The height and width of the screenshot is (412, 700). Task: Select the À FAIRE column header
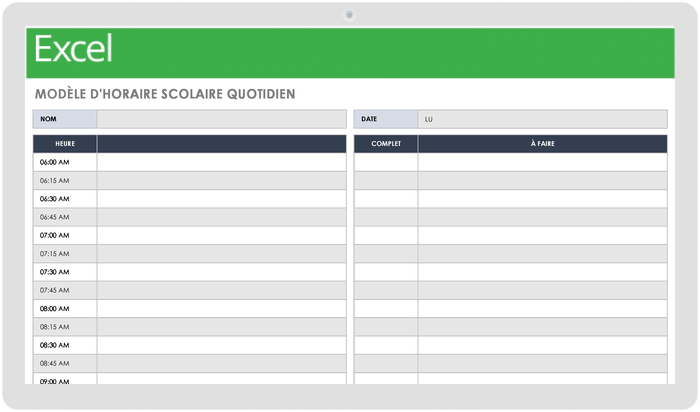[542, 144]
